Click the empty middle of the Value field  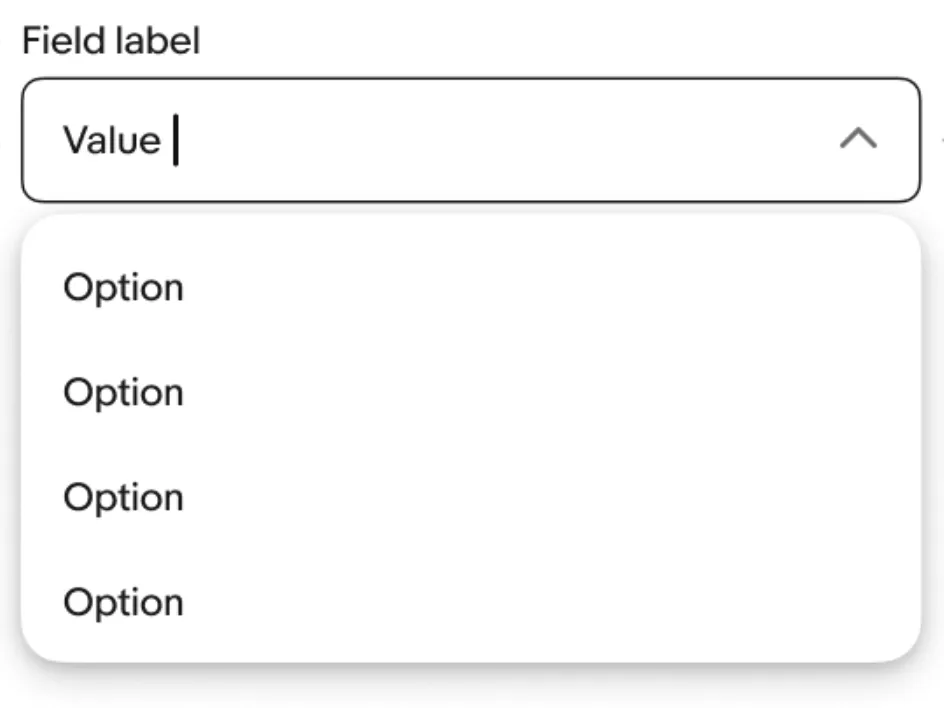click(500, 140)
